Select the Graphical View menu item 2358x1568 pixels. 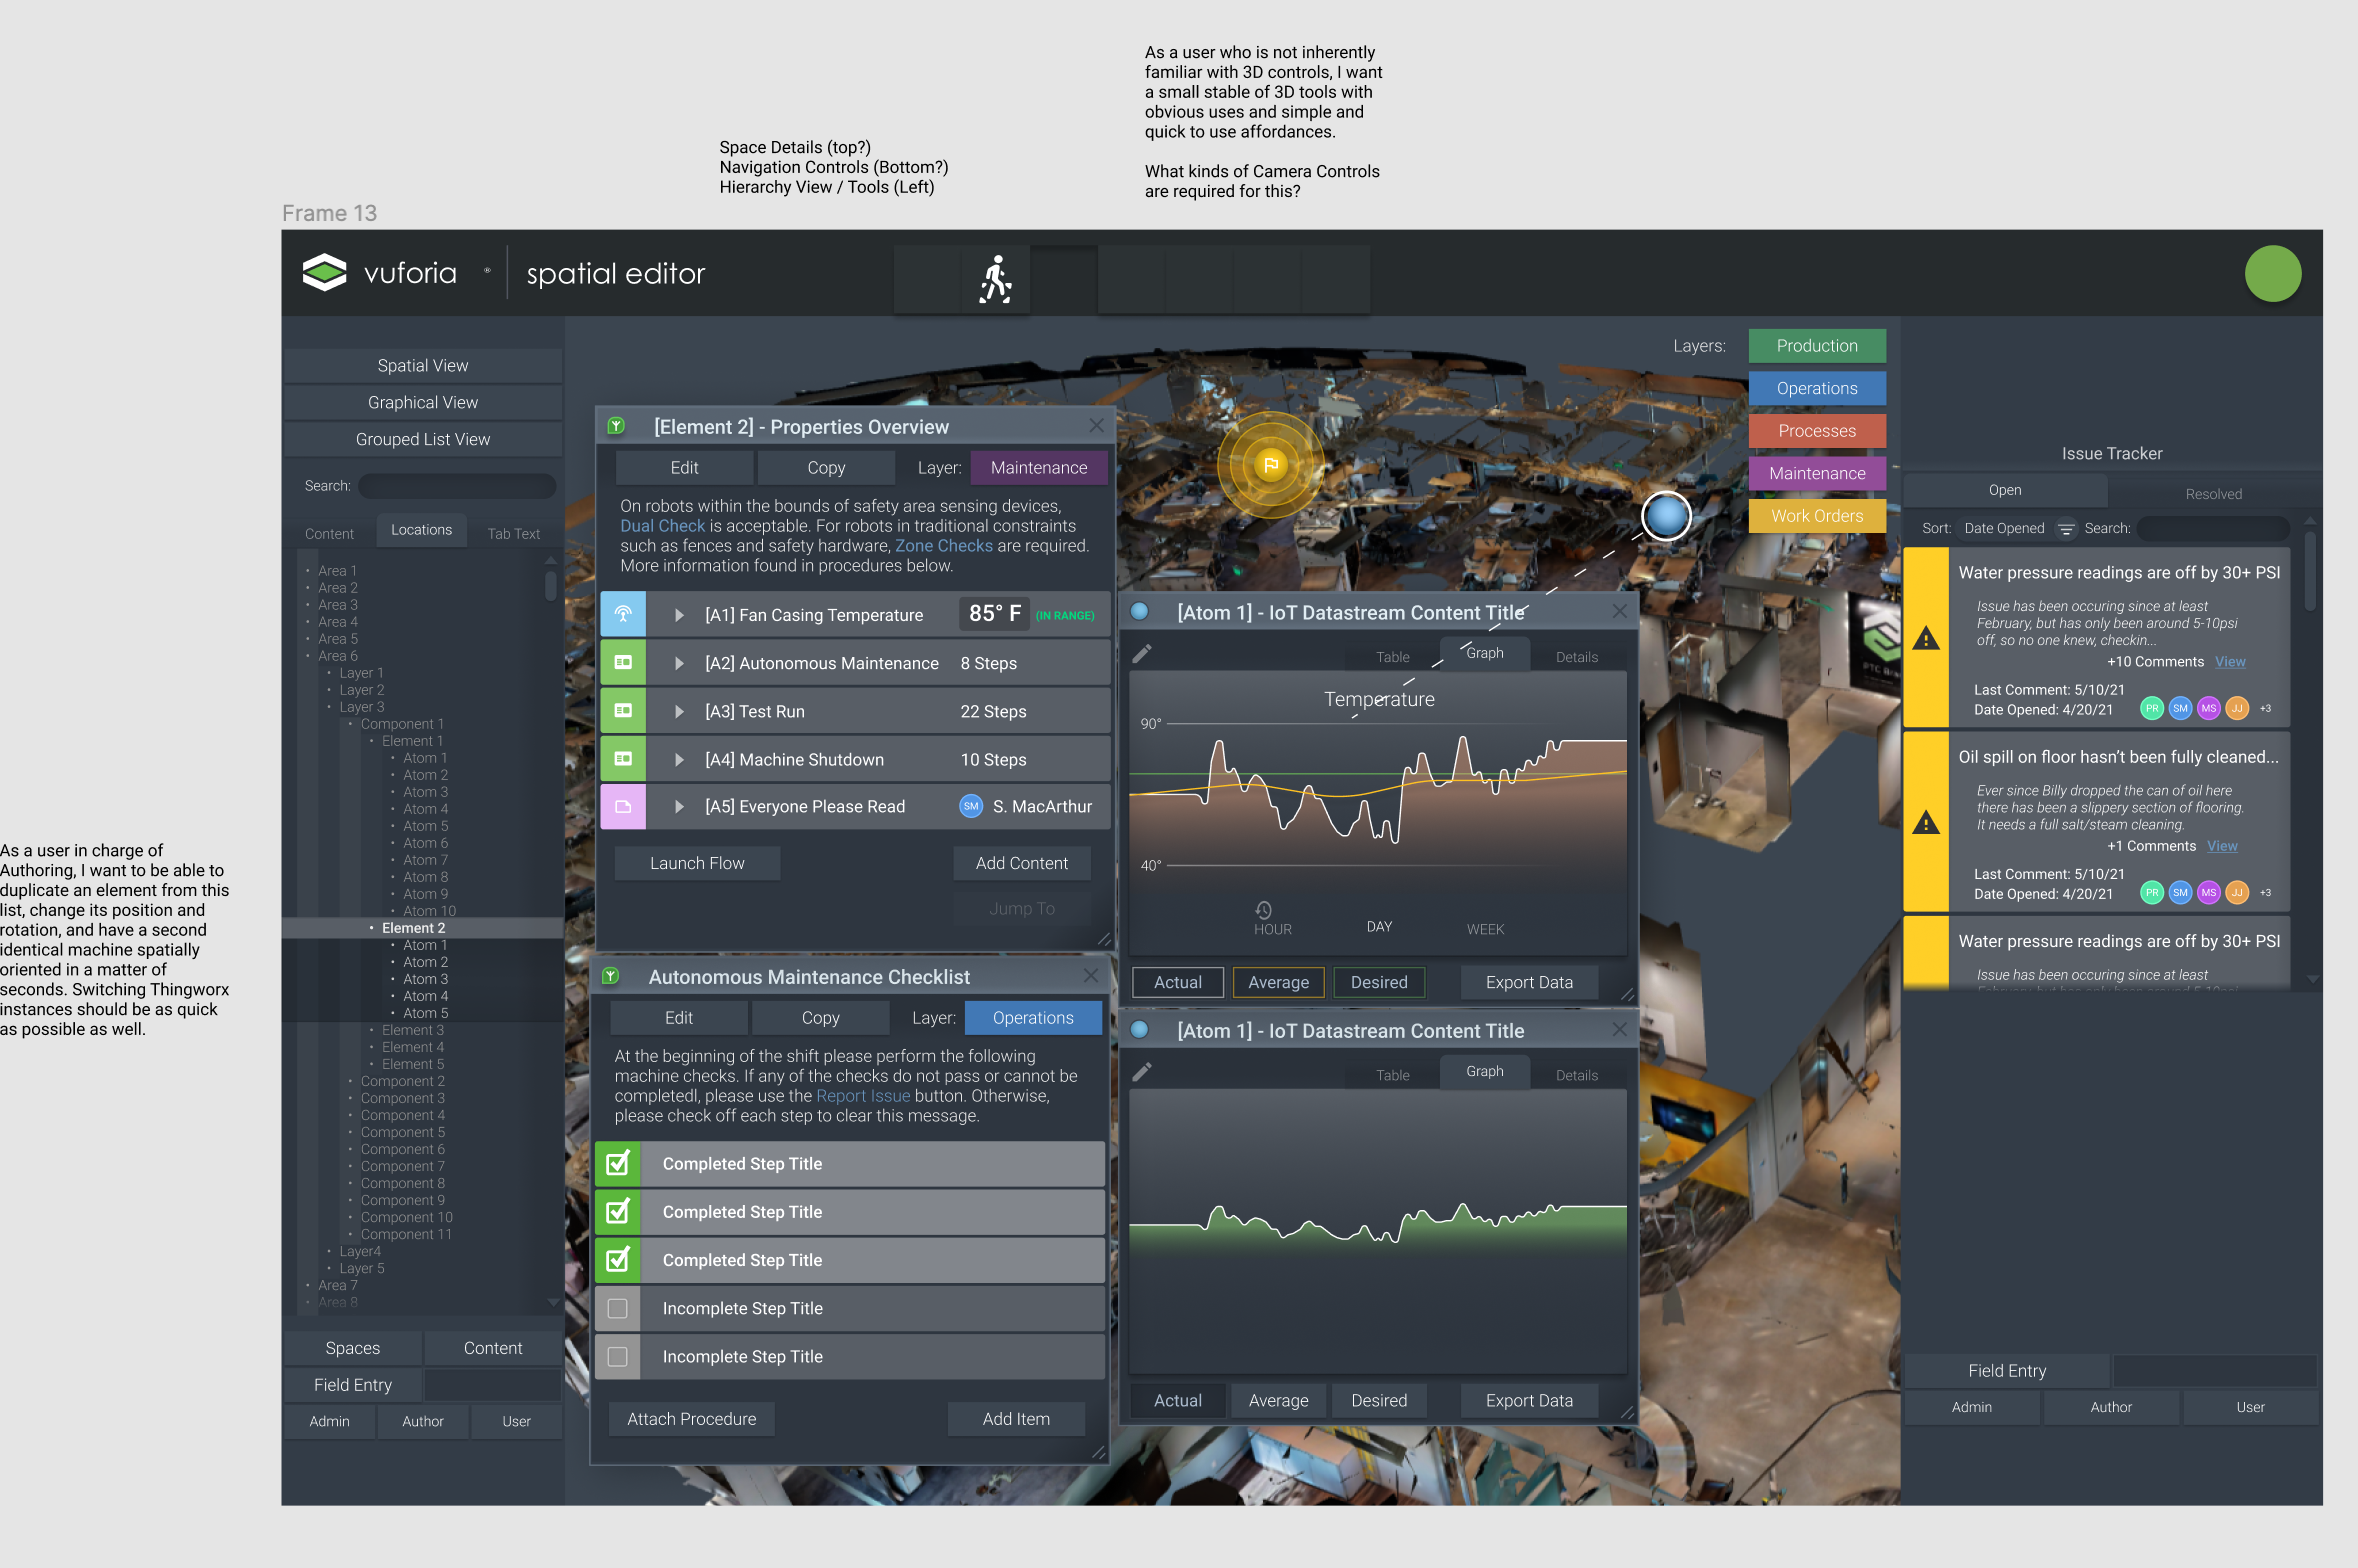423,402
